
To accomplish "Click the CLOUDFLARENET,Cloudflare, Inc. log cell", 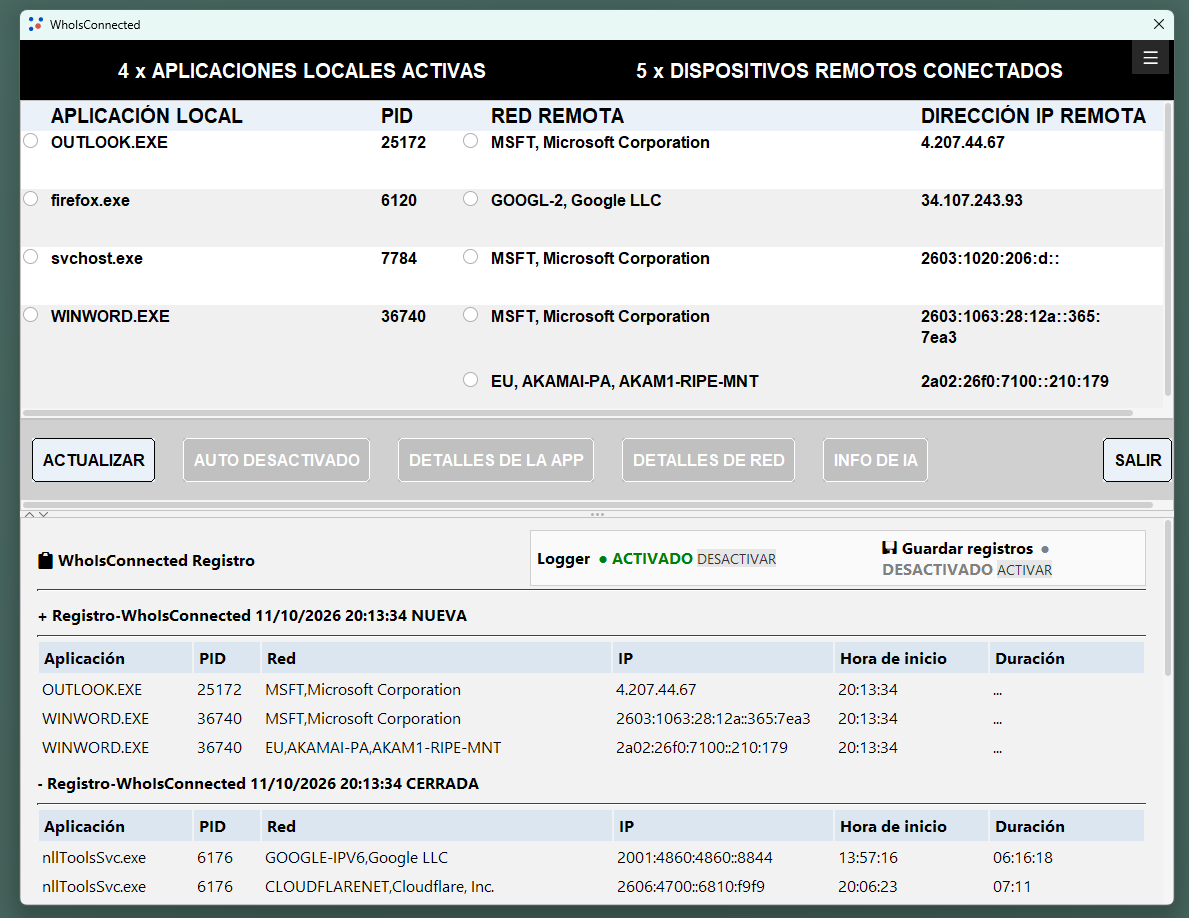I will [379, 886].
